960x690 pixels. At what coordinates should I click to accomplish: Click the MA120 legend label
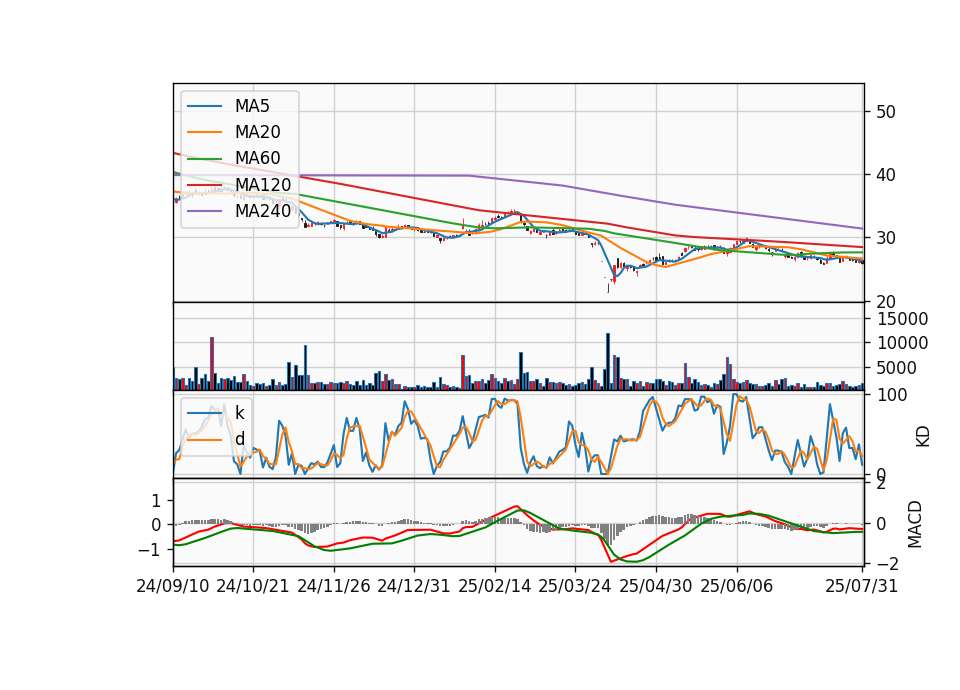point(263,185)
